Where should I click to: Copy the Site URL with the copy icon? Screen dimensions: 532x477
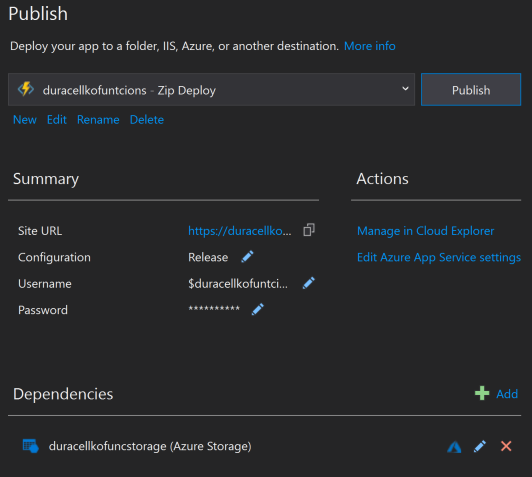[x=309, y=230]
